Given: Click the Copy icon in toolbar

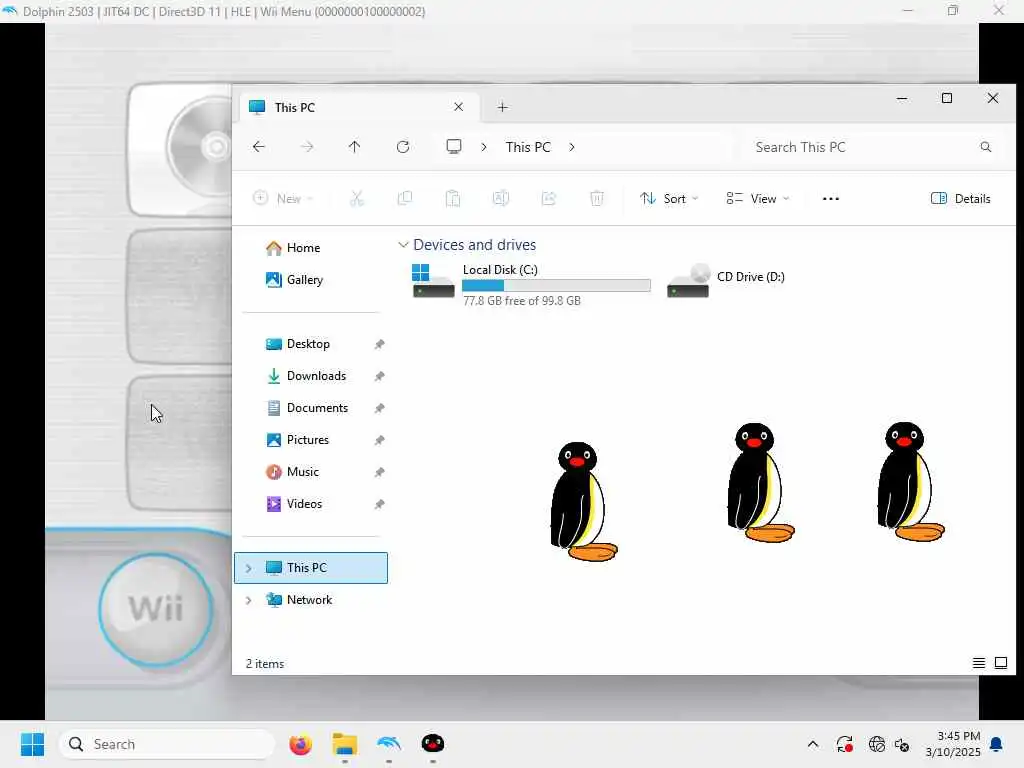Looking at the screenshot, I should pos(405,199).
